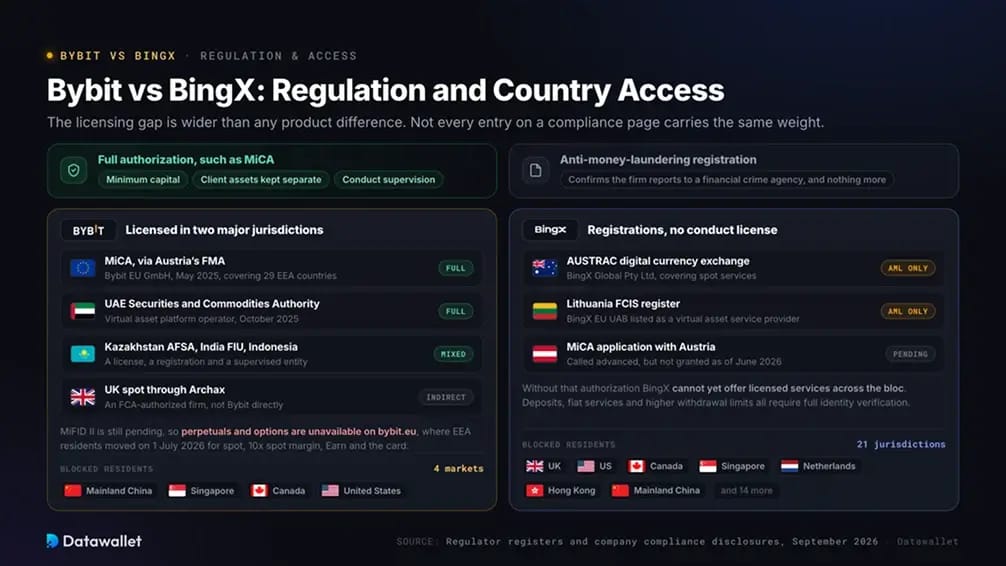Click the UAE flag icon
Image resolution: width=1006 pixels, height=566 pixels.
coord(83,311)
